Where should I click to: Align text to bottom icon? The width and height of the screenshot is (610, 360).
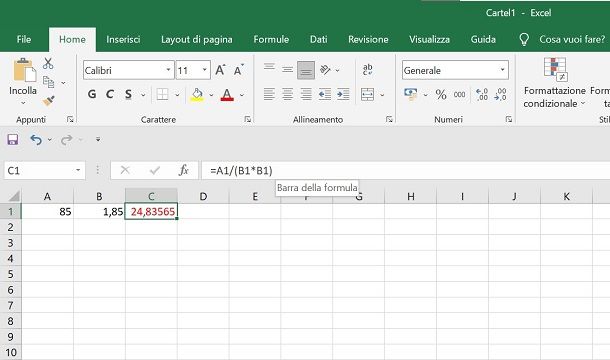[x=306, y=70]
